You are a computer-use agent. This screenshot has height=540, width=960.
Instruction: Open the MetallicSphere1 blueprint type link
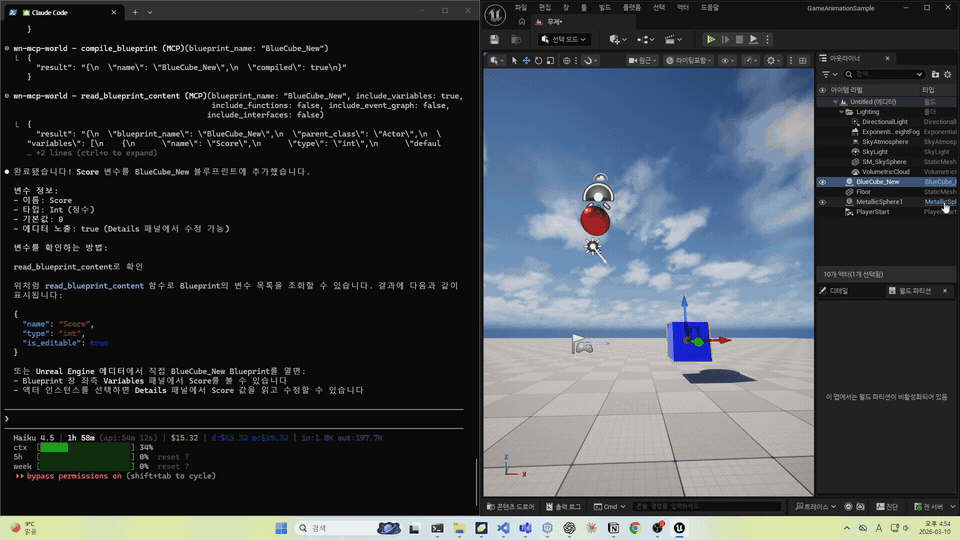pyautogui.click(x=940, y=202)
